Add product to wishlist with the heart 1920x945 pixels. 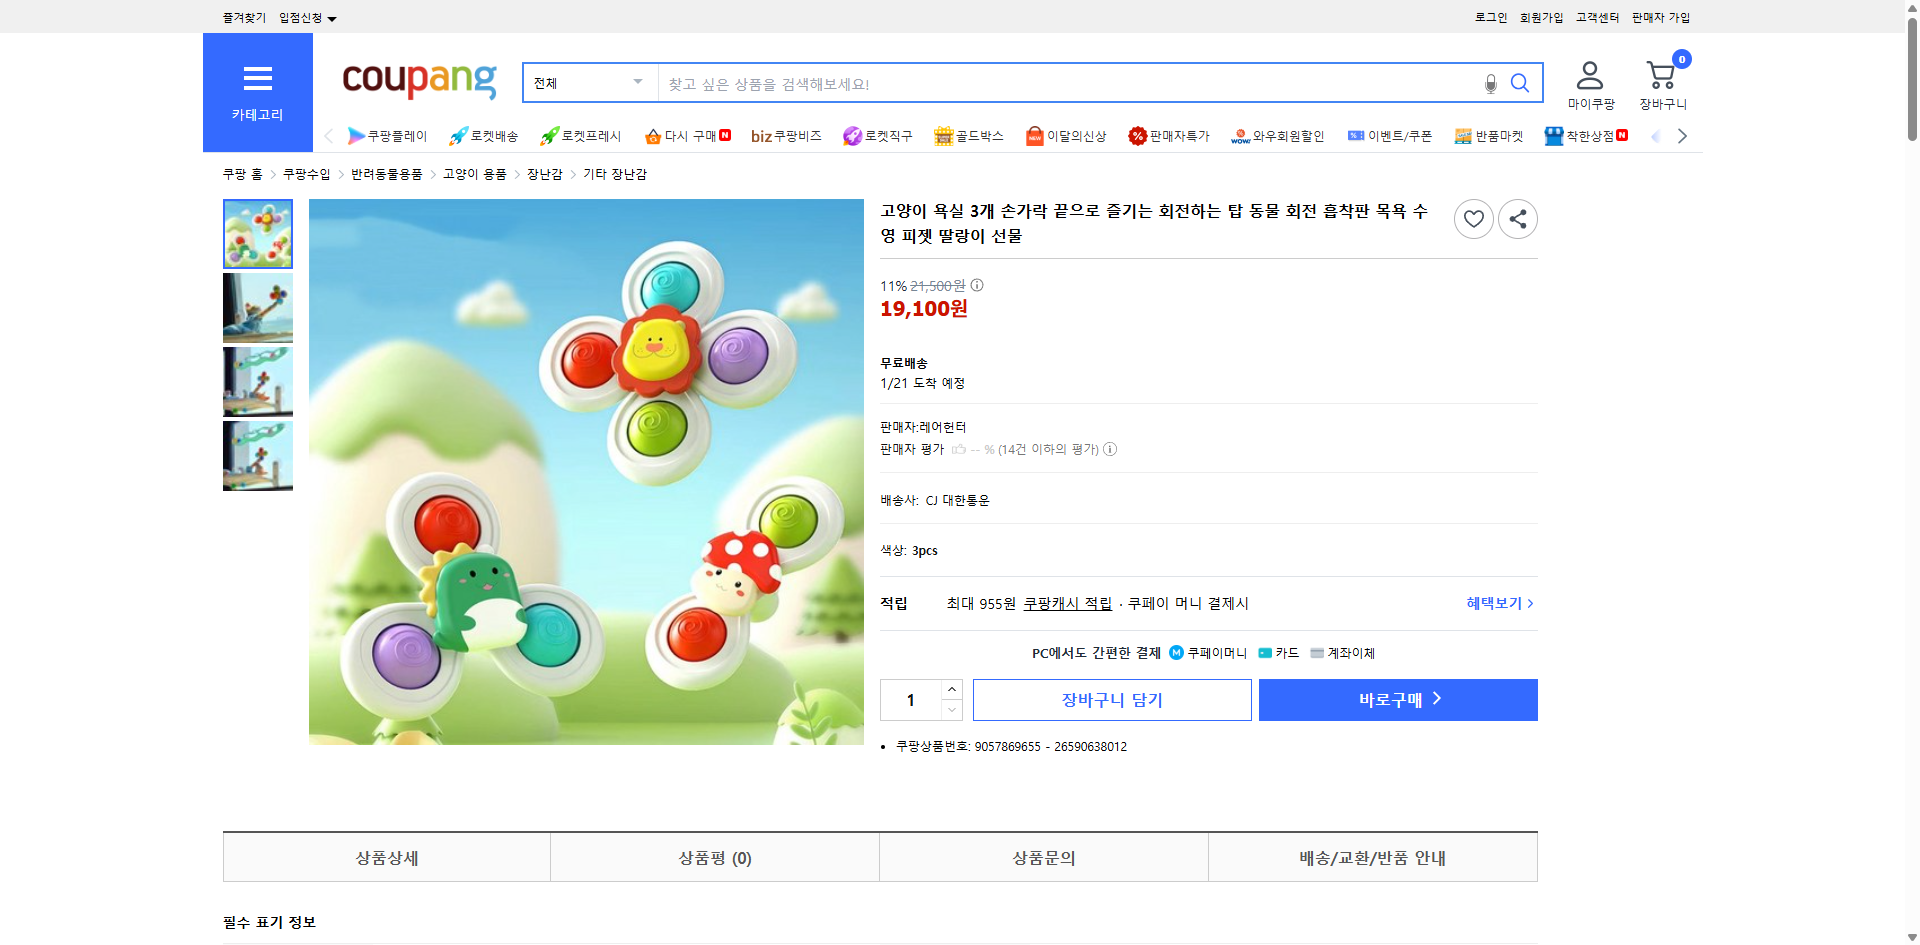click(x=1473, y=218)
